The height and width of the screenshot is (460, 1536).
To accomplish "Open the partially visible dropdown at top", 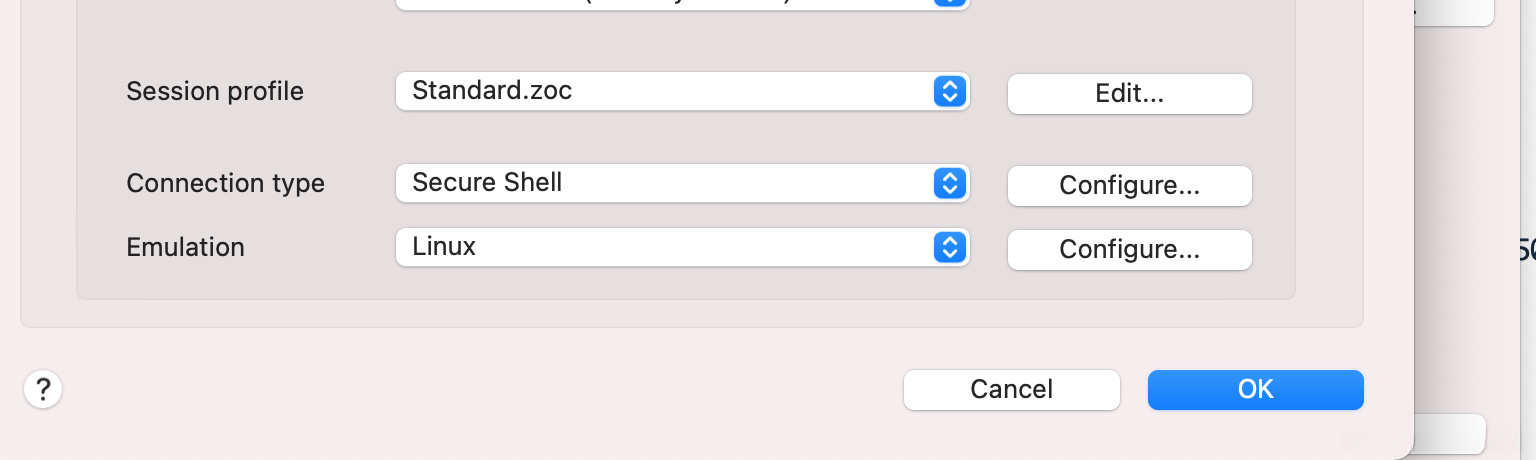I will [682, 3].
